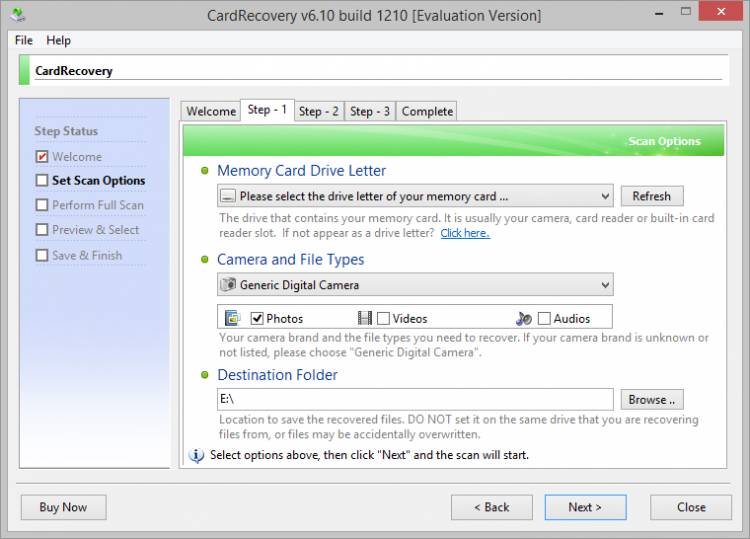Click the camera icon in camera type dropdown
This screenshot has width=750, height=539.
(x=228, y=285)
